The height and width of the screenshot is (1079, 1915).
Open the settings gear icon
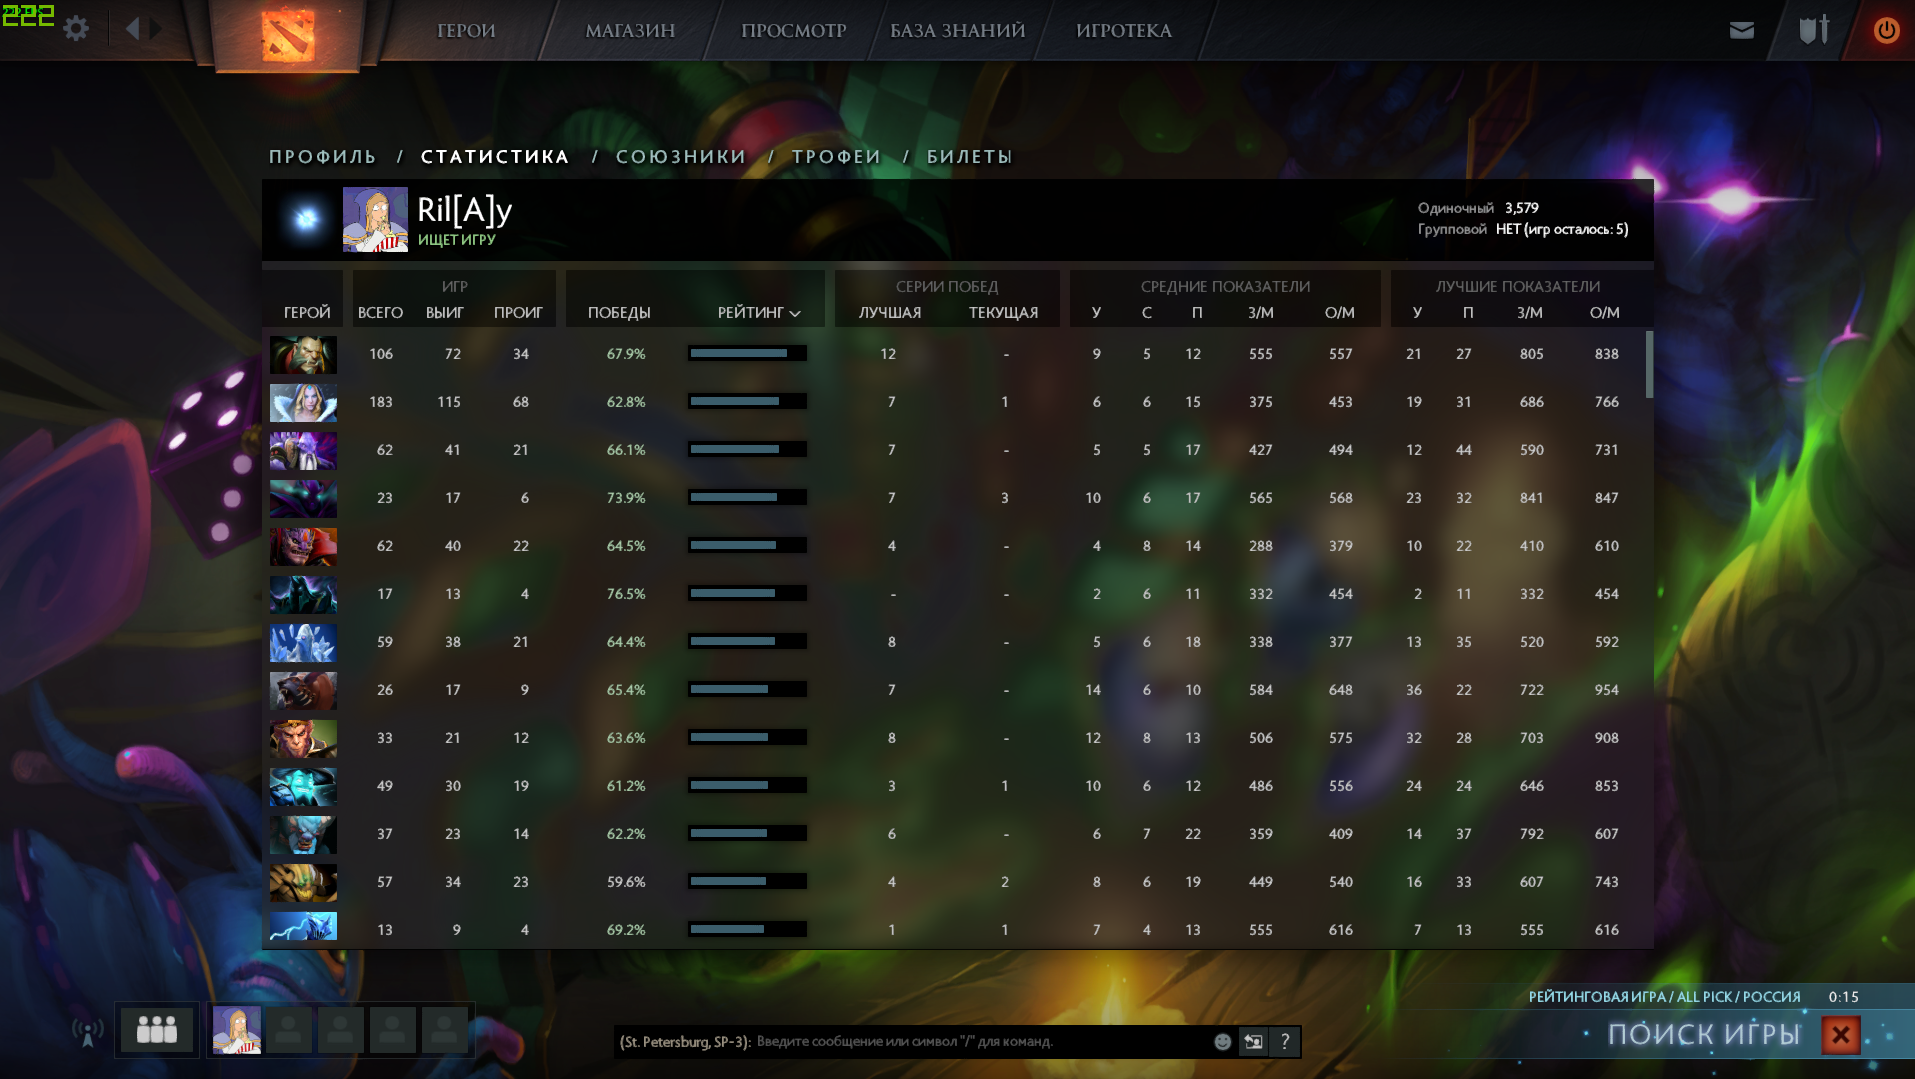[x=76, y=28]
